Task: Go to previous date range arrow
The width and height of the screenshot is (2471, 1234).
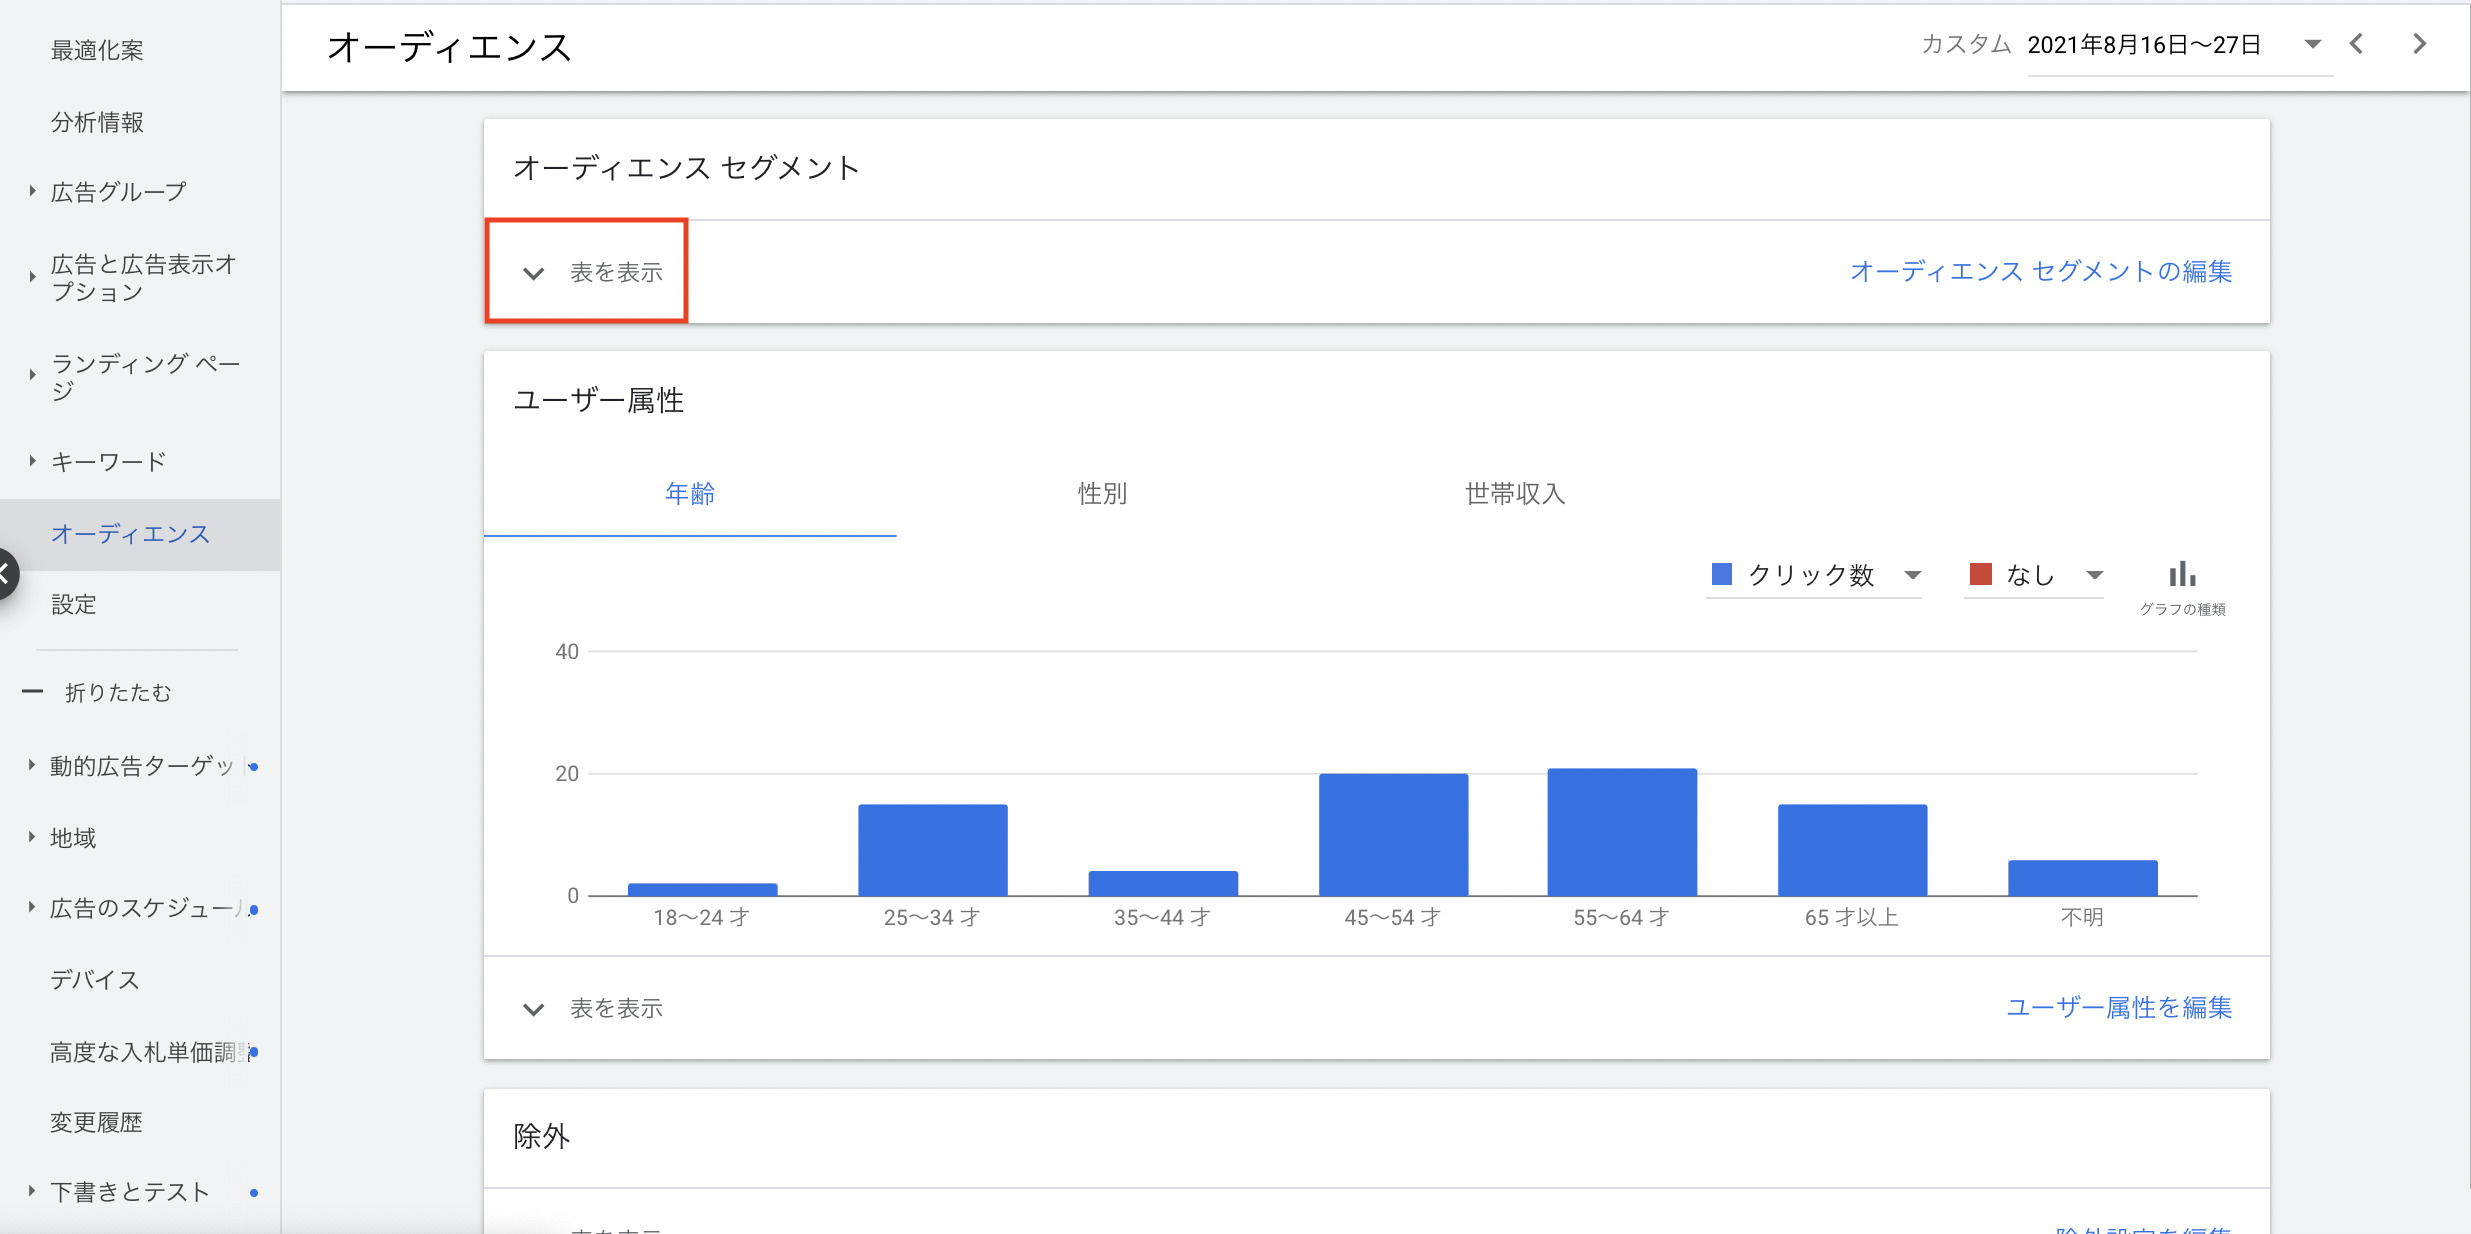Action: coord(2357,44)
